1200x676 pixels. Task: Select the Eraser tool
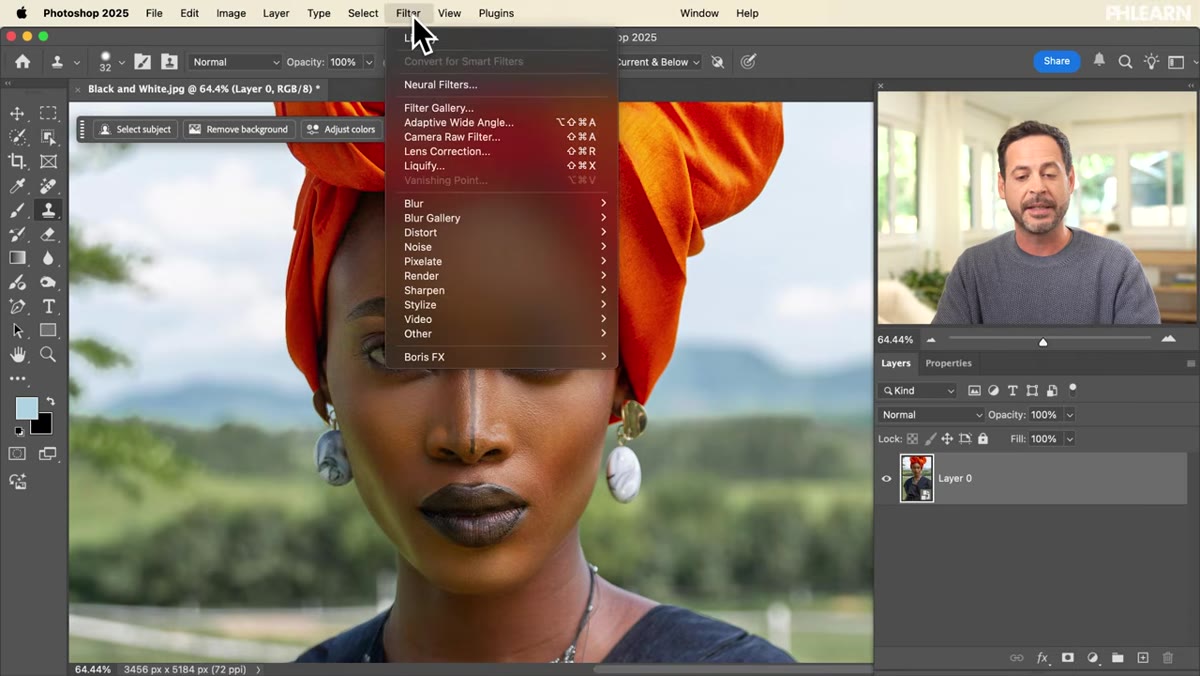(x=48, y=234)
